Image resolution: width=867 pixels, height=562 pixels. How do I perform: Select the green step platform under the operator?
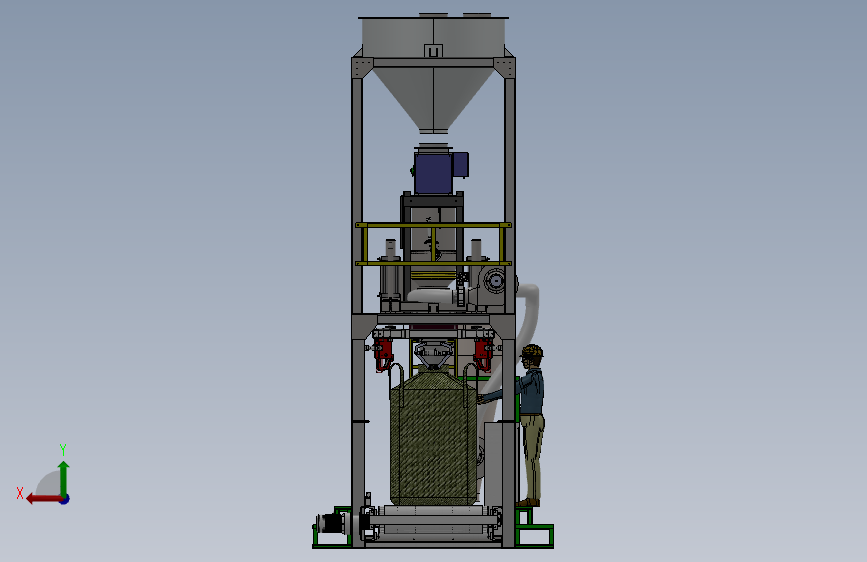tap(534, 527)
